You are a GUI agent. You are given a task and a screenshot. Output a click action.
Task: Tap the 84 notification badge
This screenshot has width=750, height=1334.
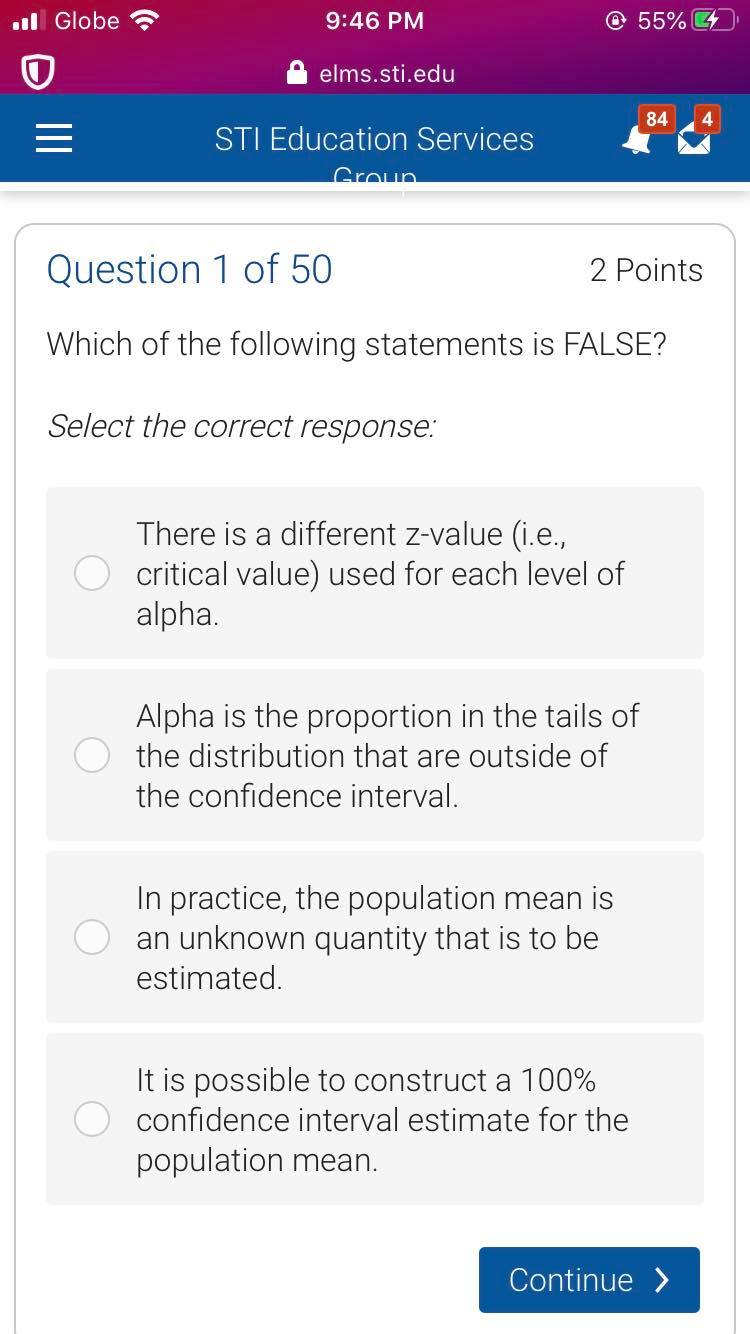(657, 119)
